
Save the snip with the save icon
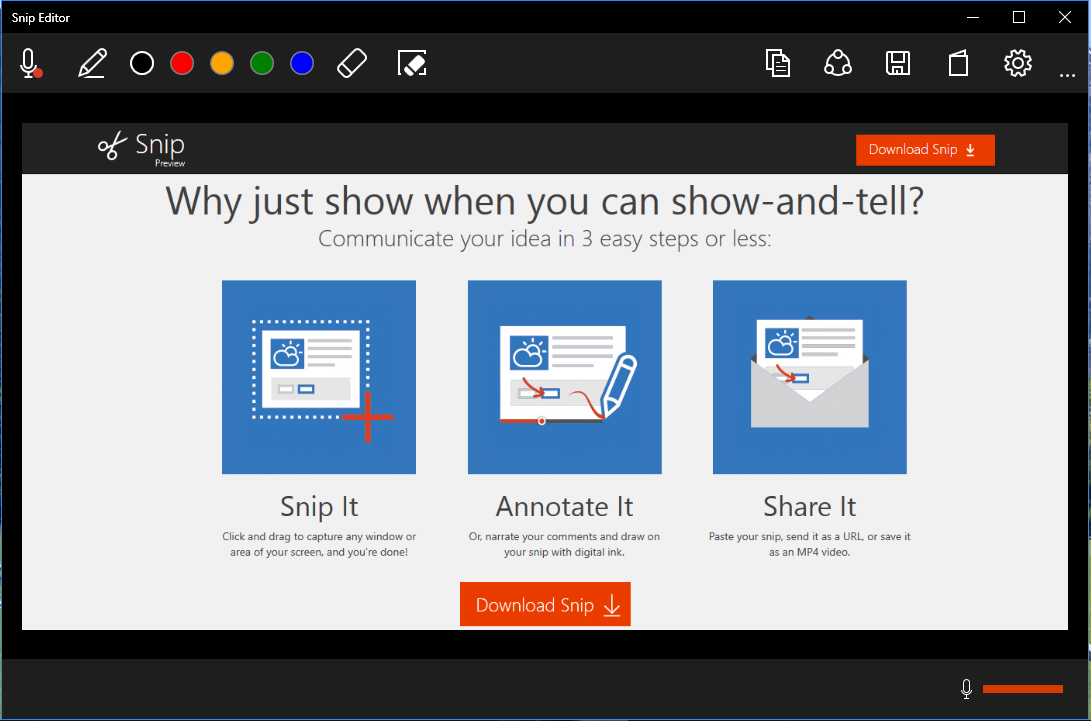(898, 62)
